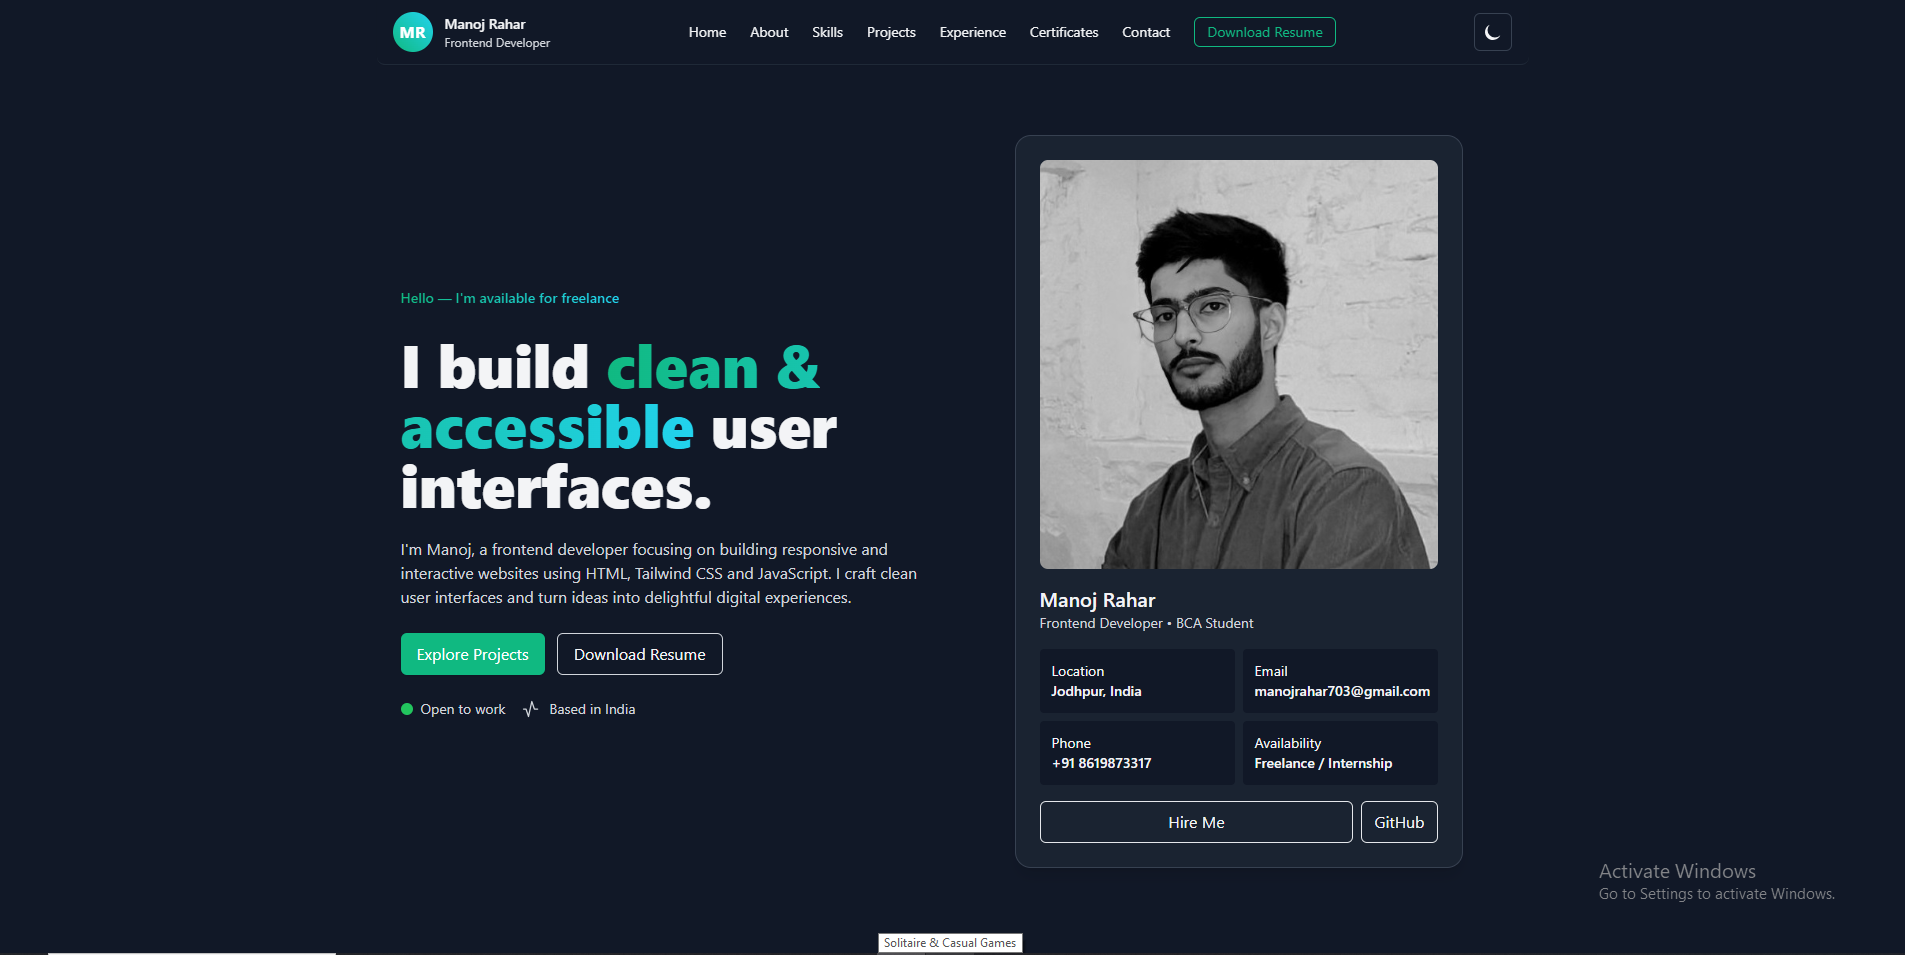Navigate to the Home menu item
This screenshot has height=955, width=1905.
[707, 32]
